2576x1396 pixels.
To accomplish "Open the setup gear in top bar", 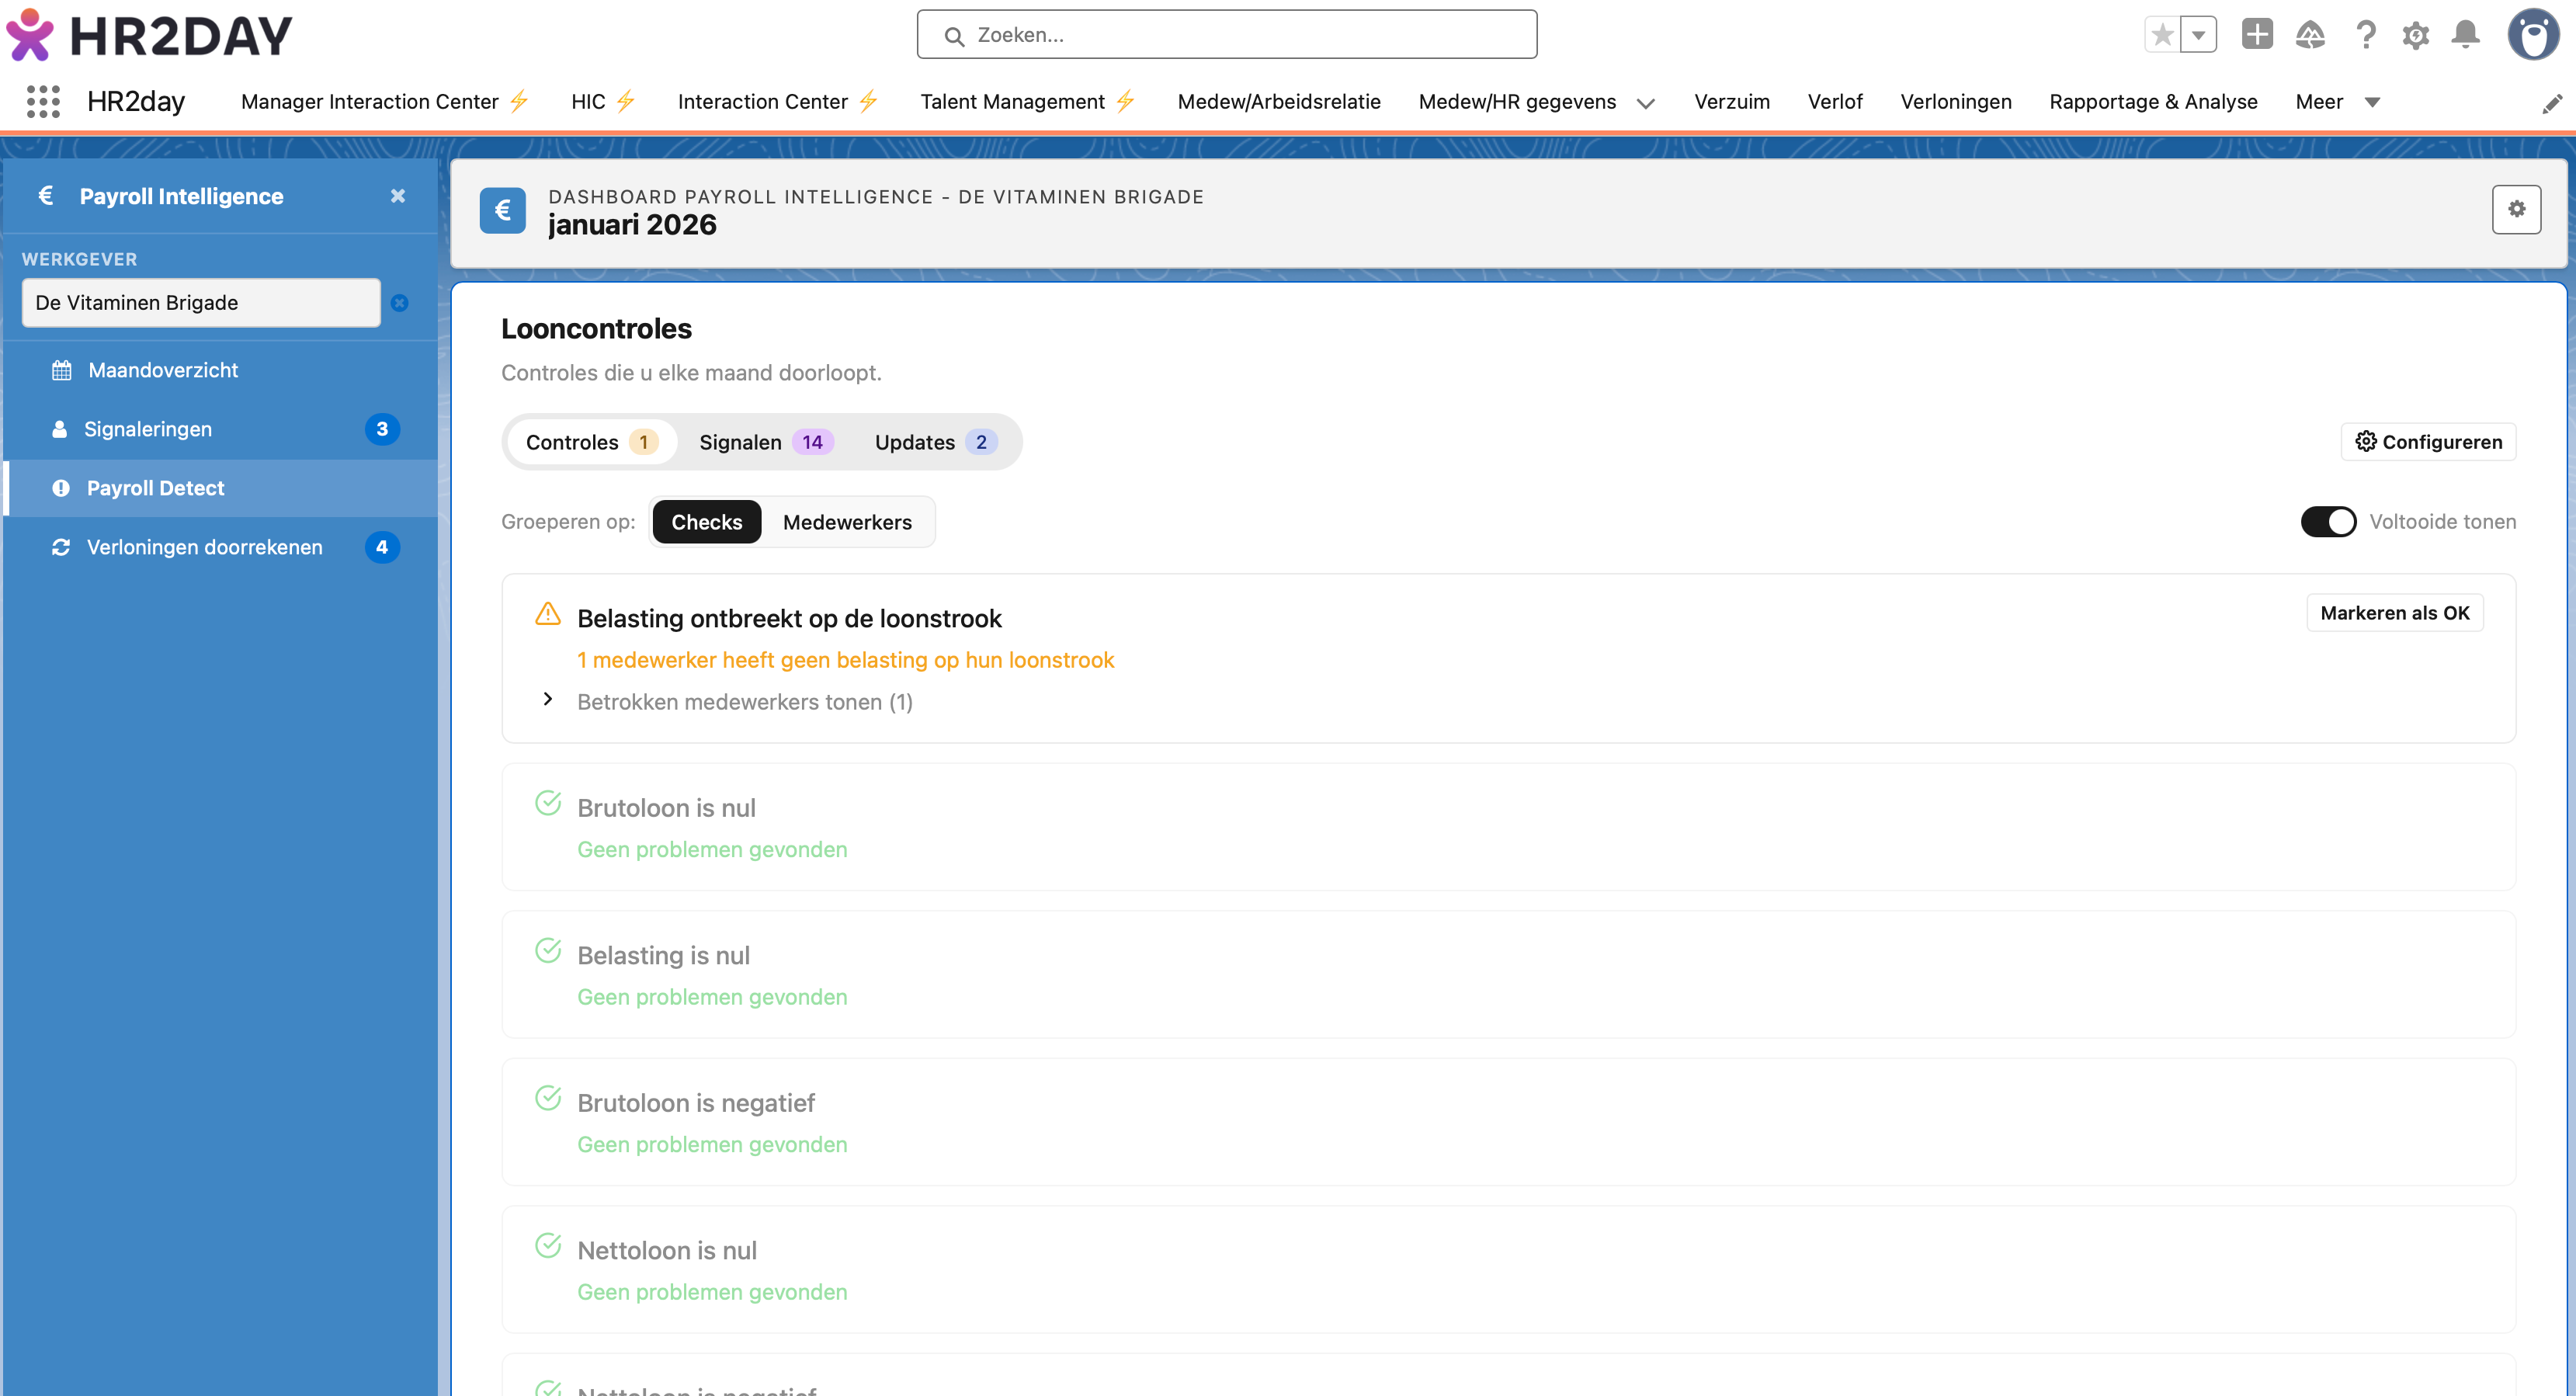I will [2415, 35].
